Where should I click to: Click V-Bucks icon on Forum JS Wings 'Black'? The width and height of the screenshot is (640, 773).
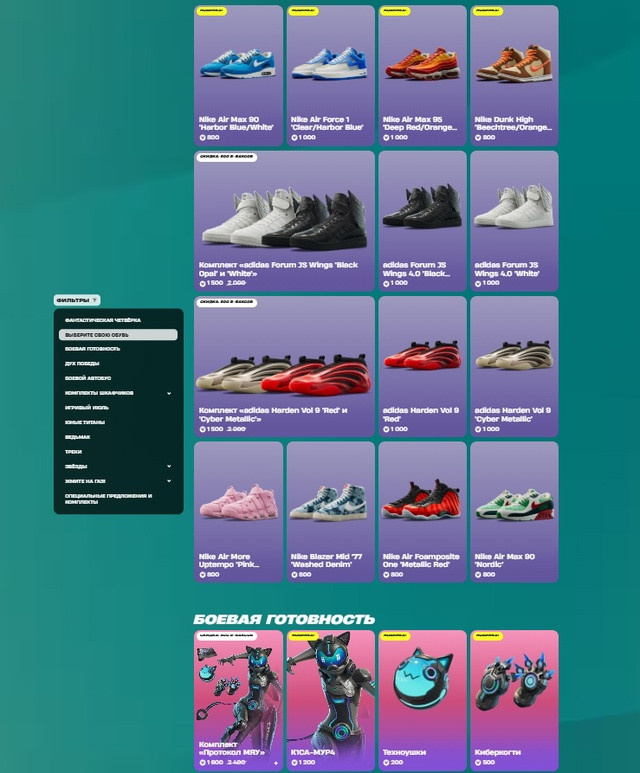[x=386, y=283]
